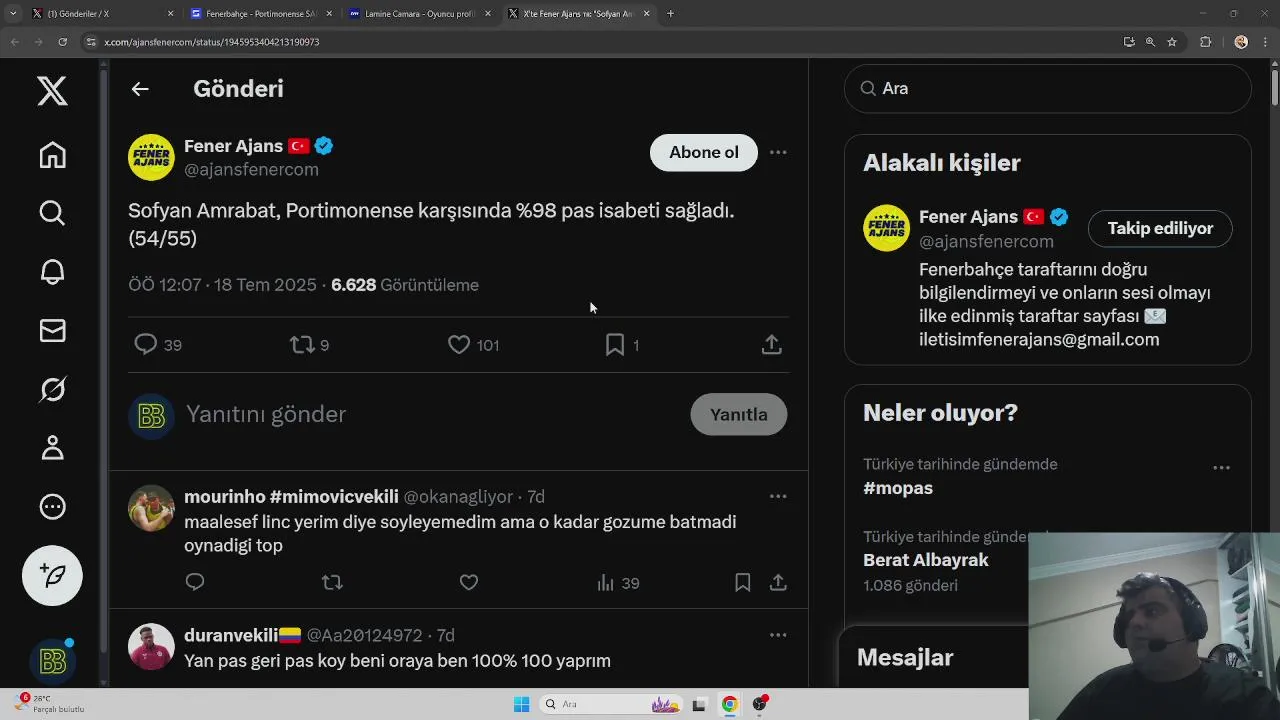Reload the page
Image resolution: width=1280 pixels, height=720 pixels.
click(x=62, y=42)
